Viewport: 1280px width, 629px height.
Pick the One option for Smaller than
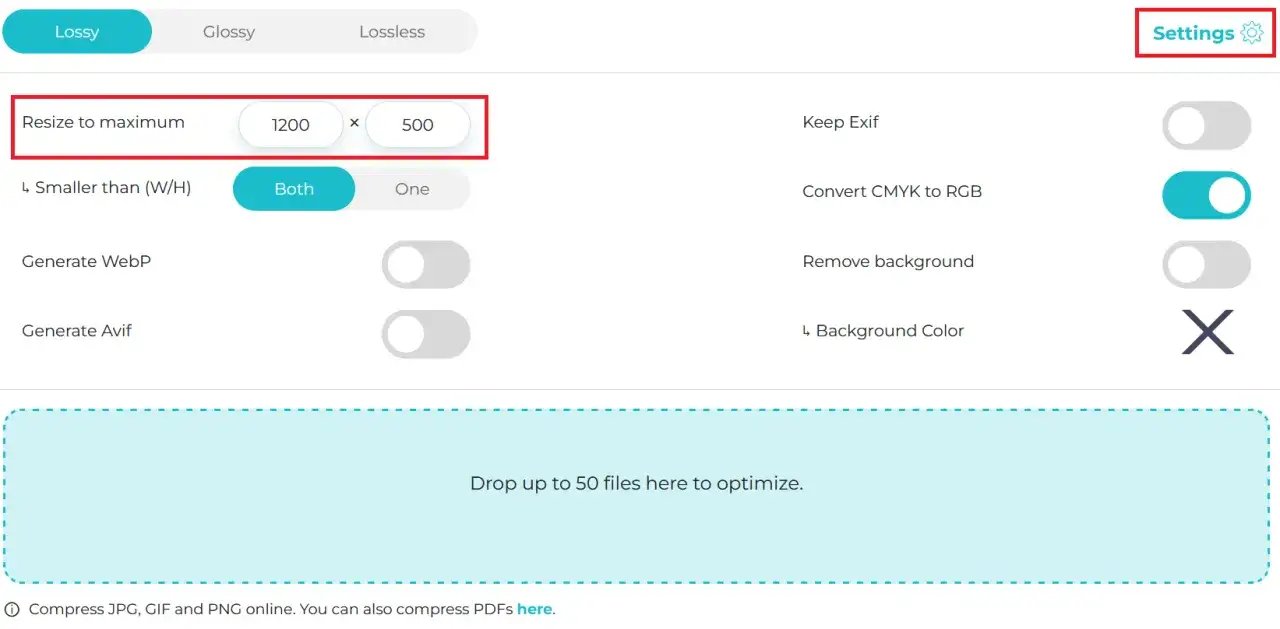tap(412, 189)
